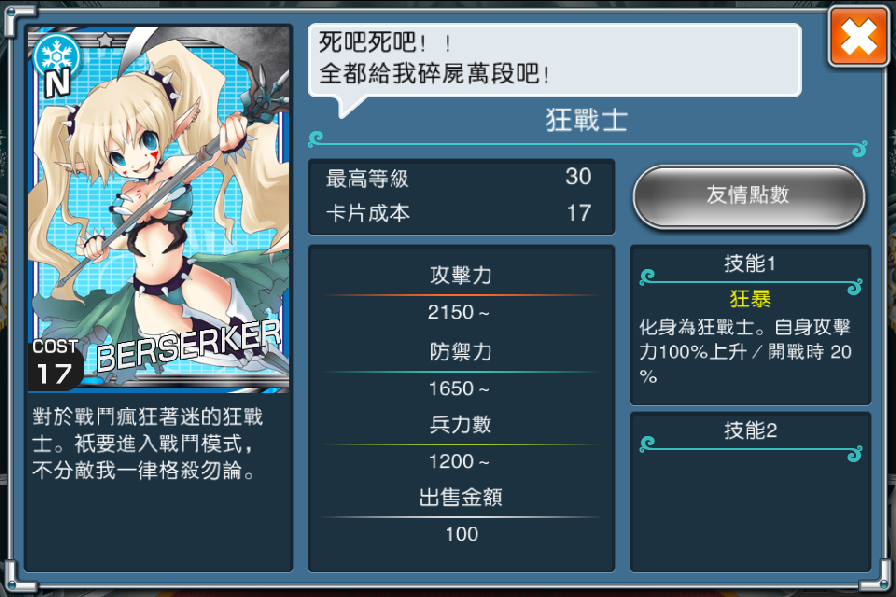Click the card description text below artwork
The height and width of the screenshot is (597, 896).
tap(147, 443)
